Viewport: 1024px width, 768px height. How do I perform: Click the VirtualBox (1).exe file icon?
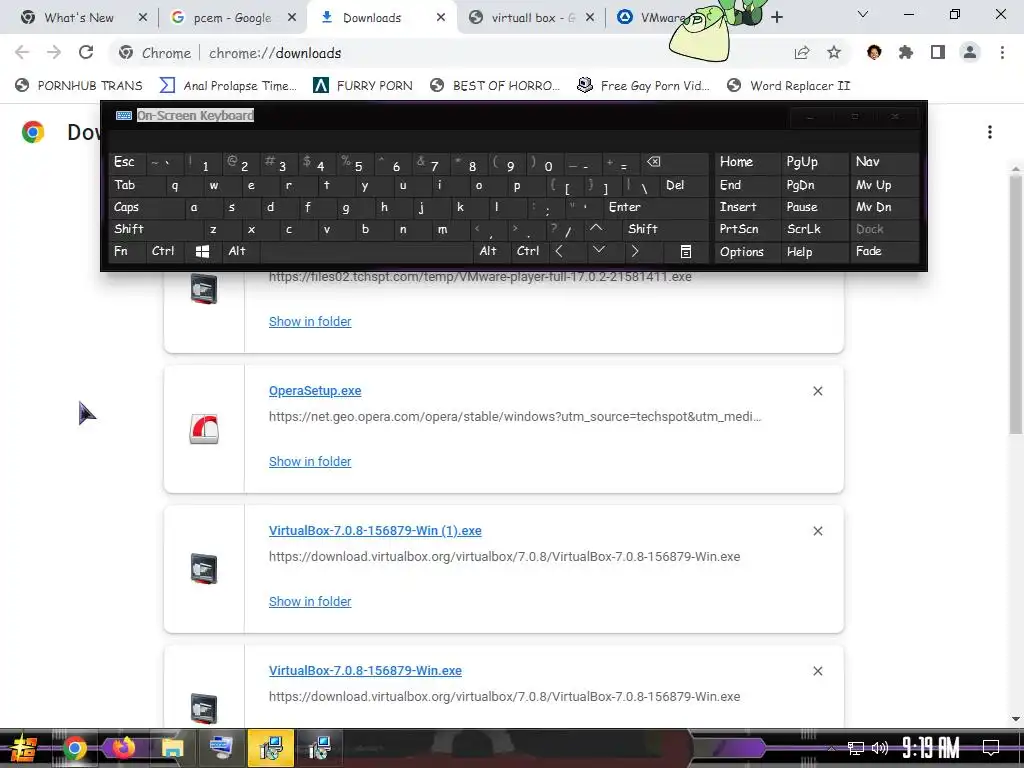(204, 569)
